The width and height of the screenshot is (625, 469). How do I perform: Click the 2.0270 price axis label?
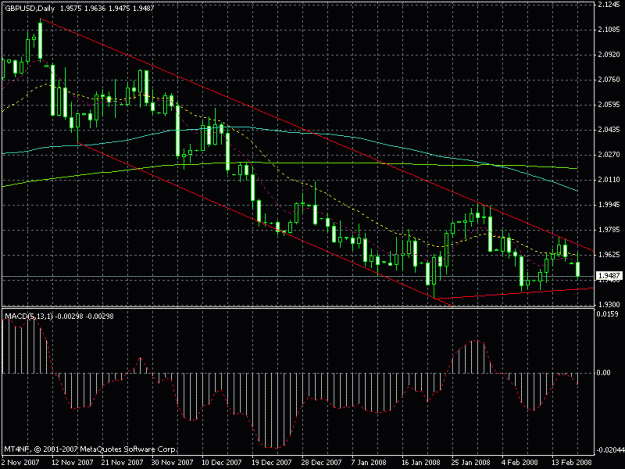609,155
